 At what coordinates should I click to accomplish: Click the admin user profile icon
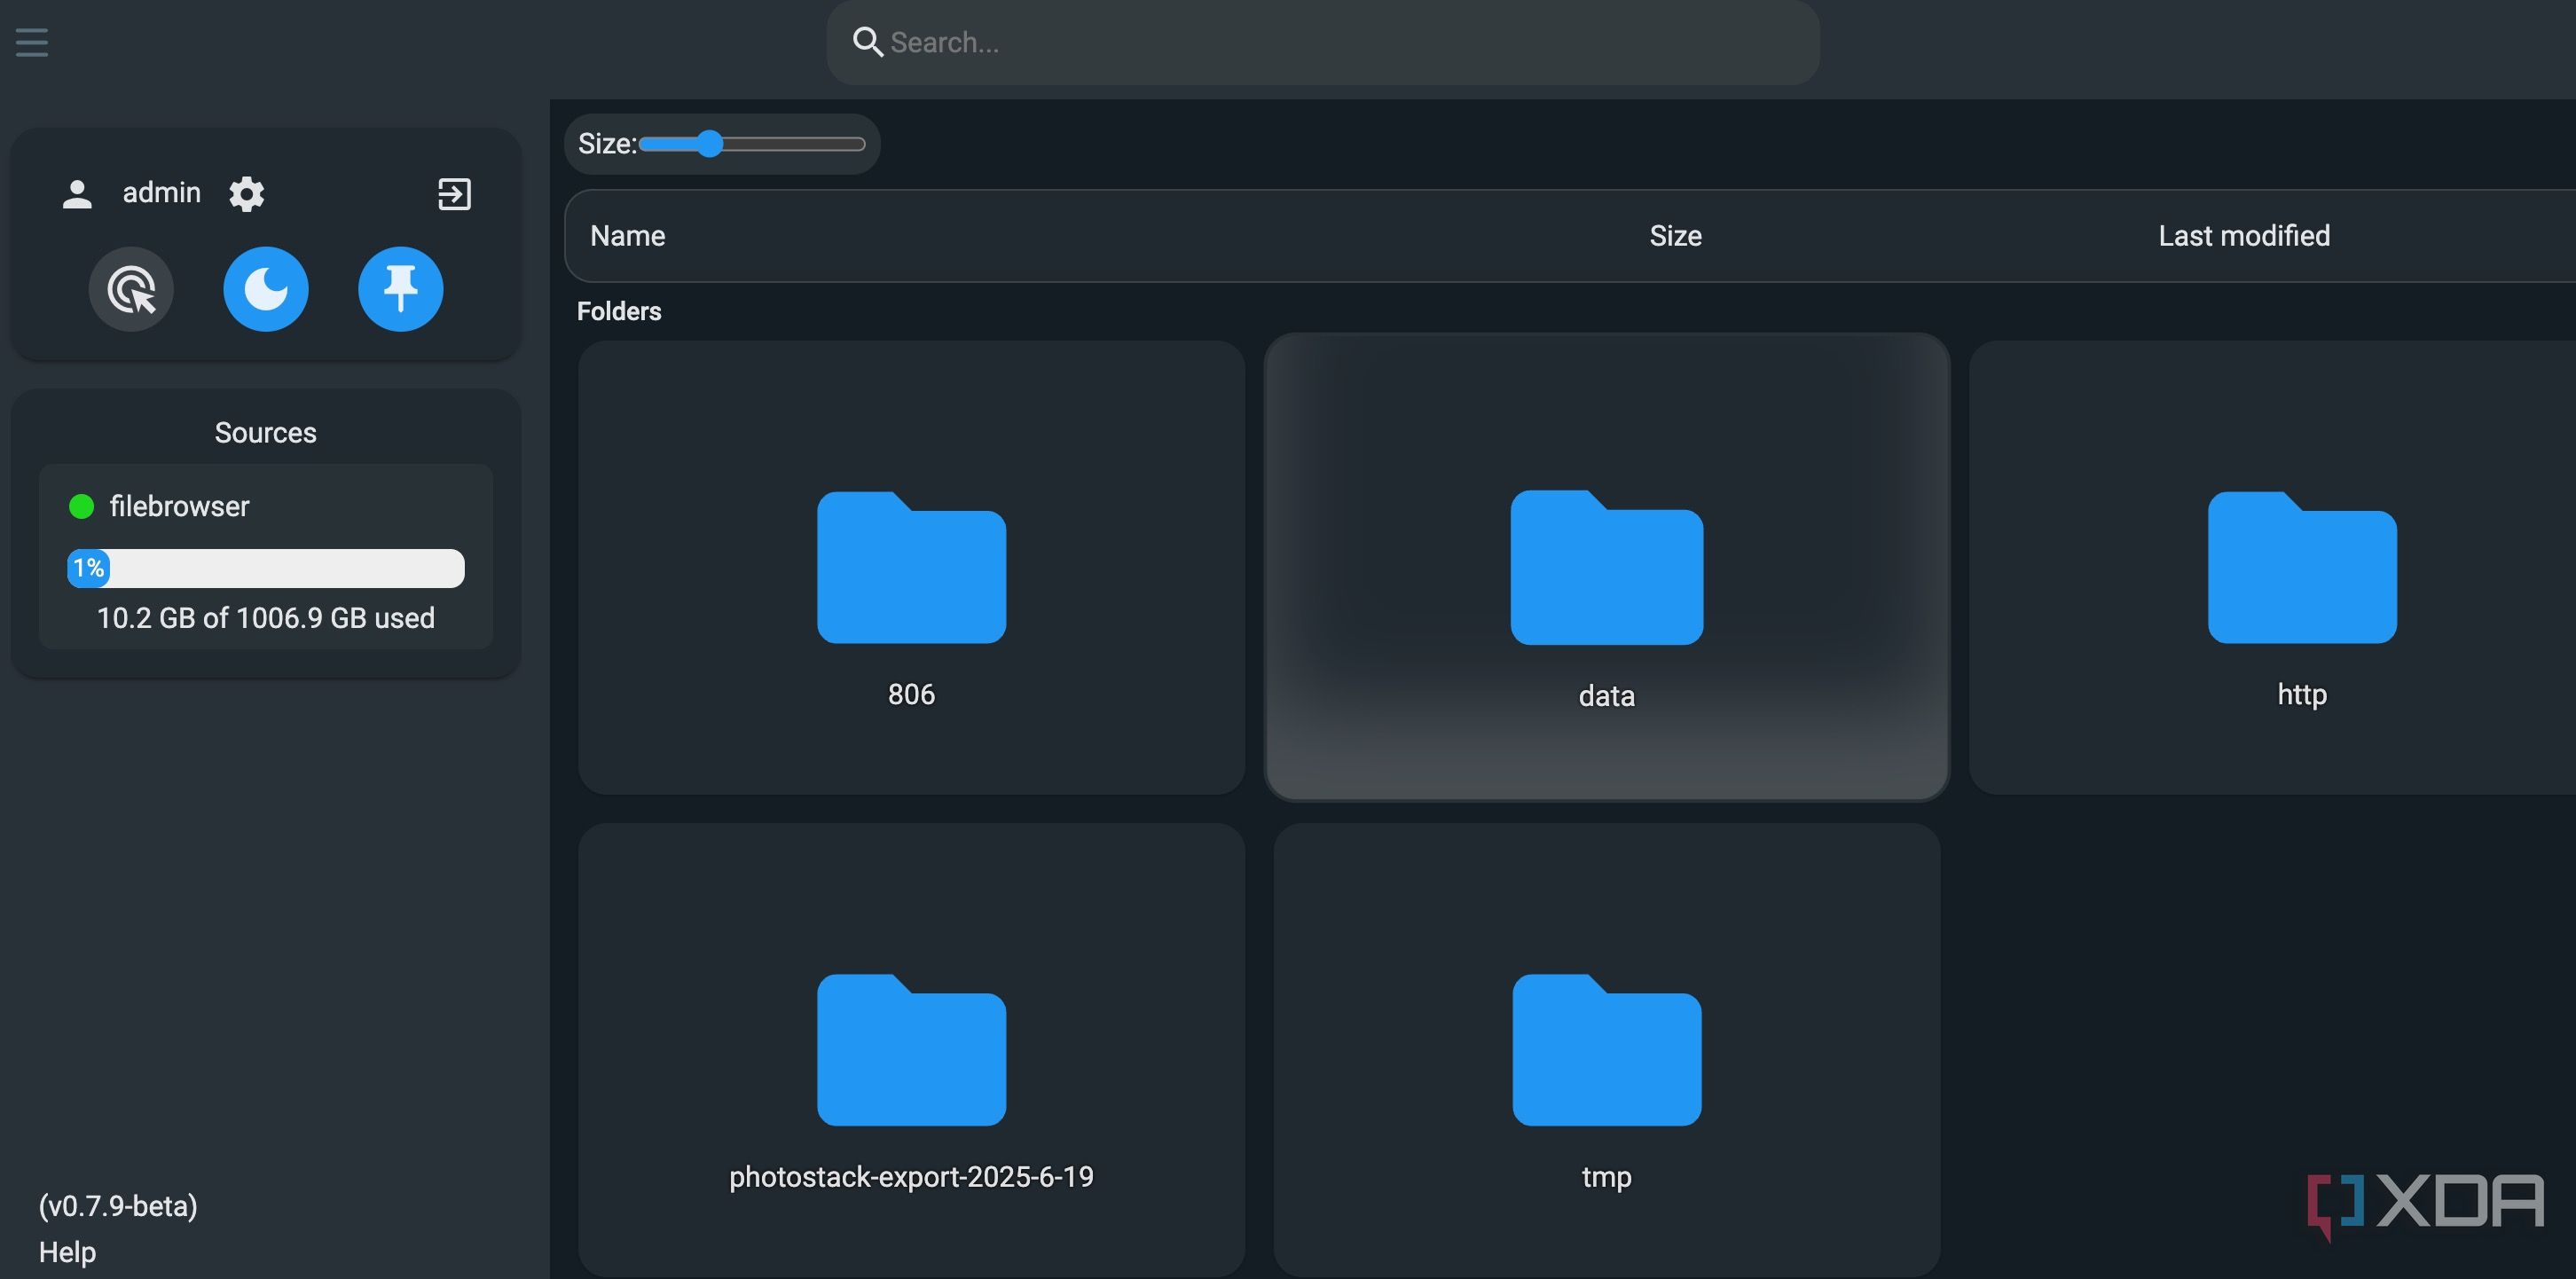click(x=77, y=193)
